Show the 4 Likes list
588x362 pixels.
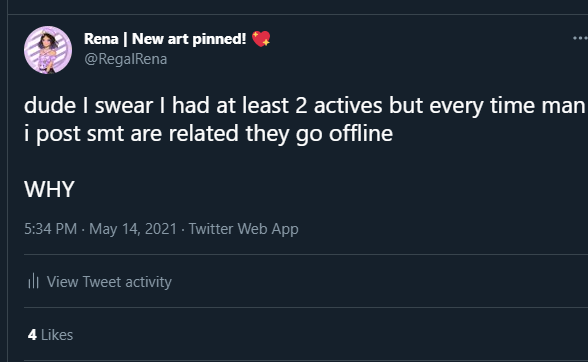(50, 335)
